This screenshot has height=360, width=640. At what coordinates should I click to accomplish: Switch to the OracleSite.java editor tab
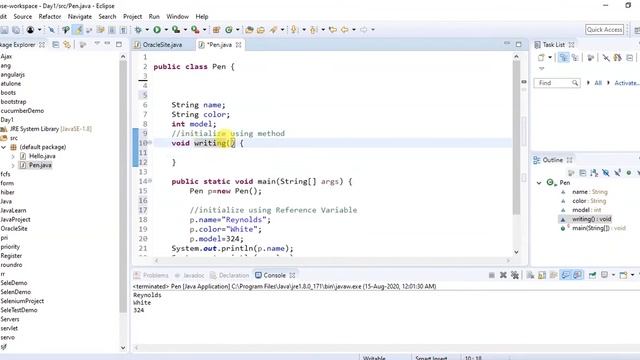pos(162,45)
